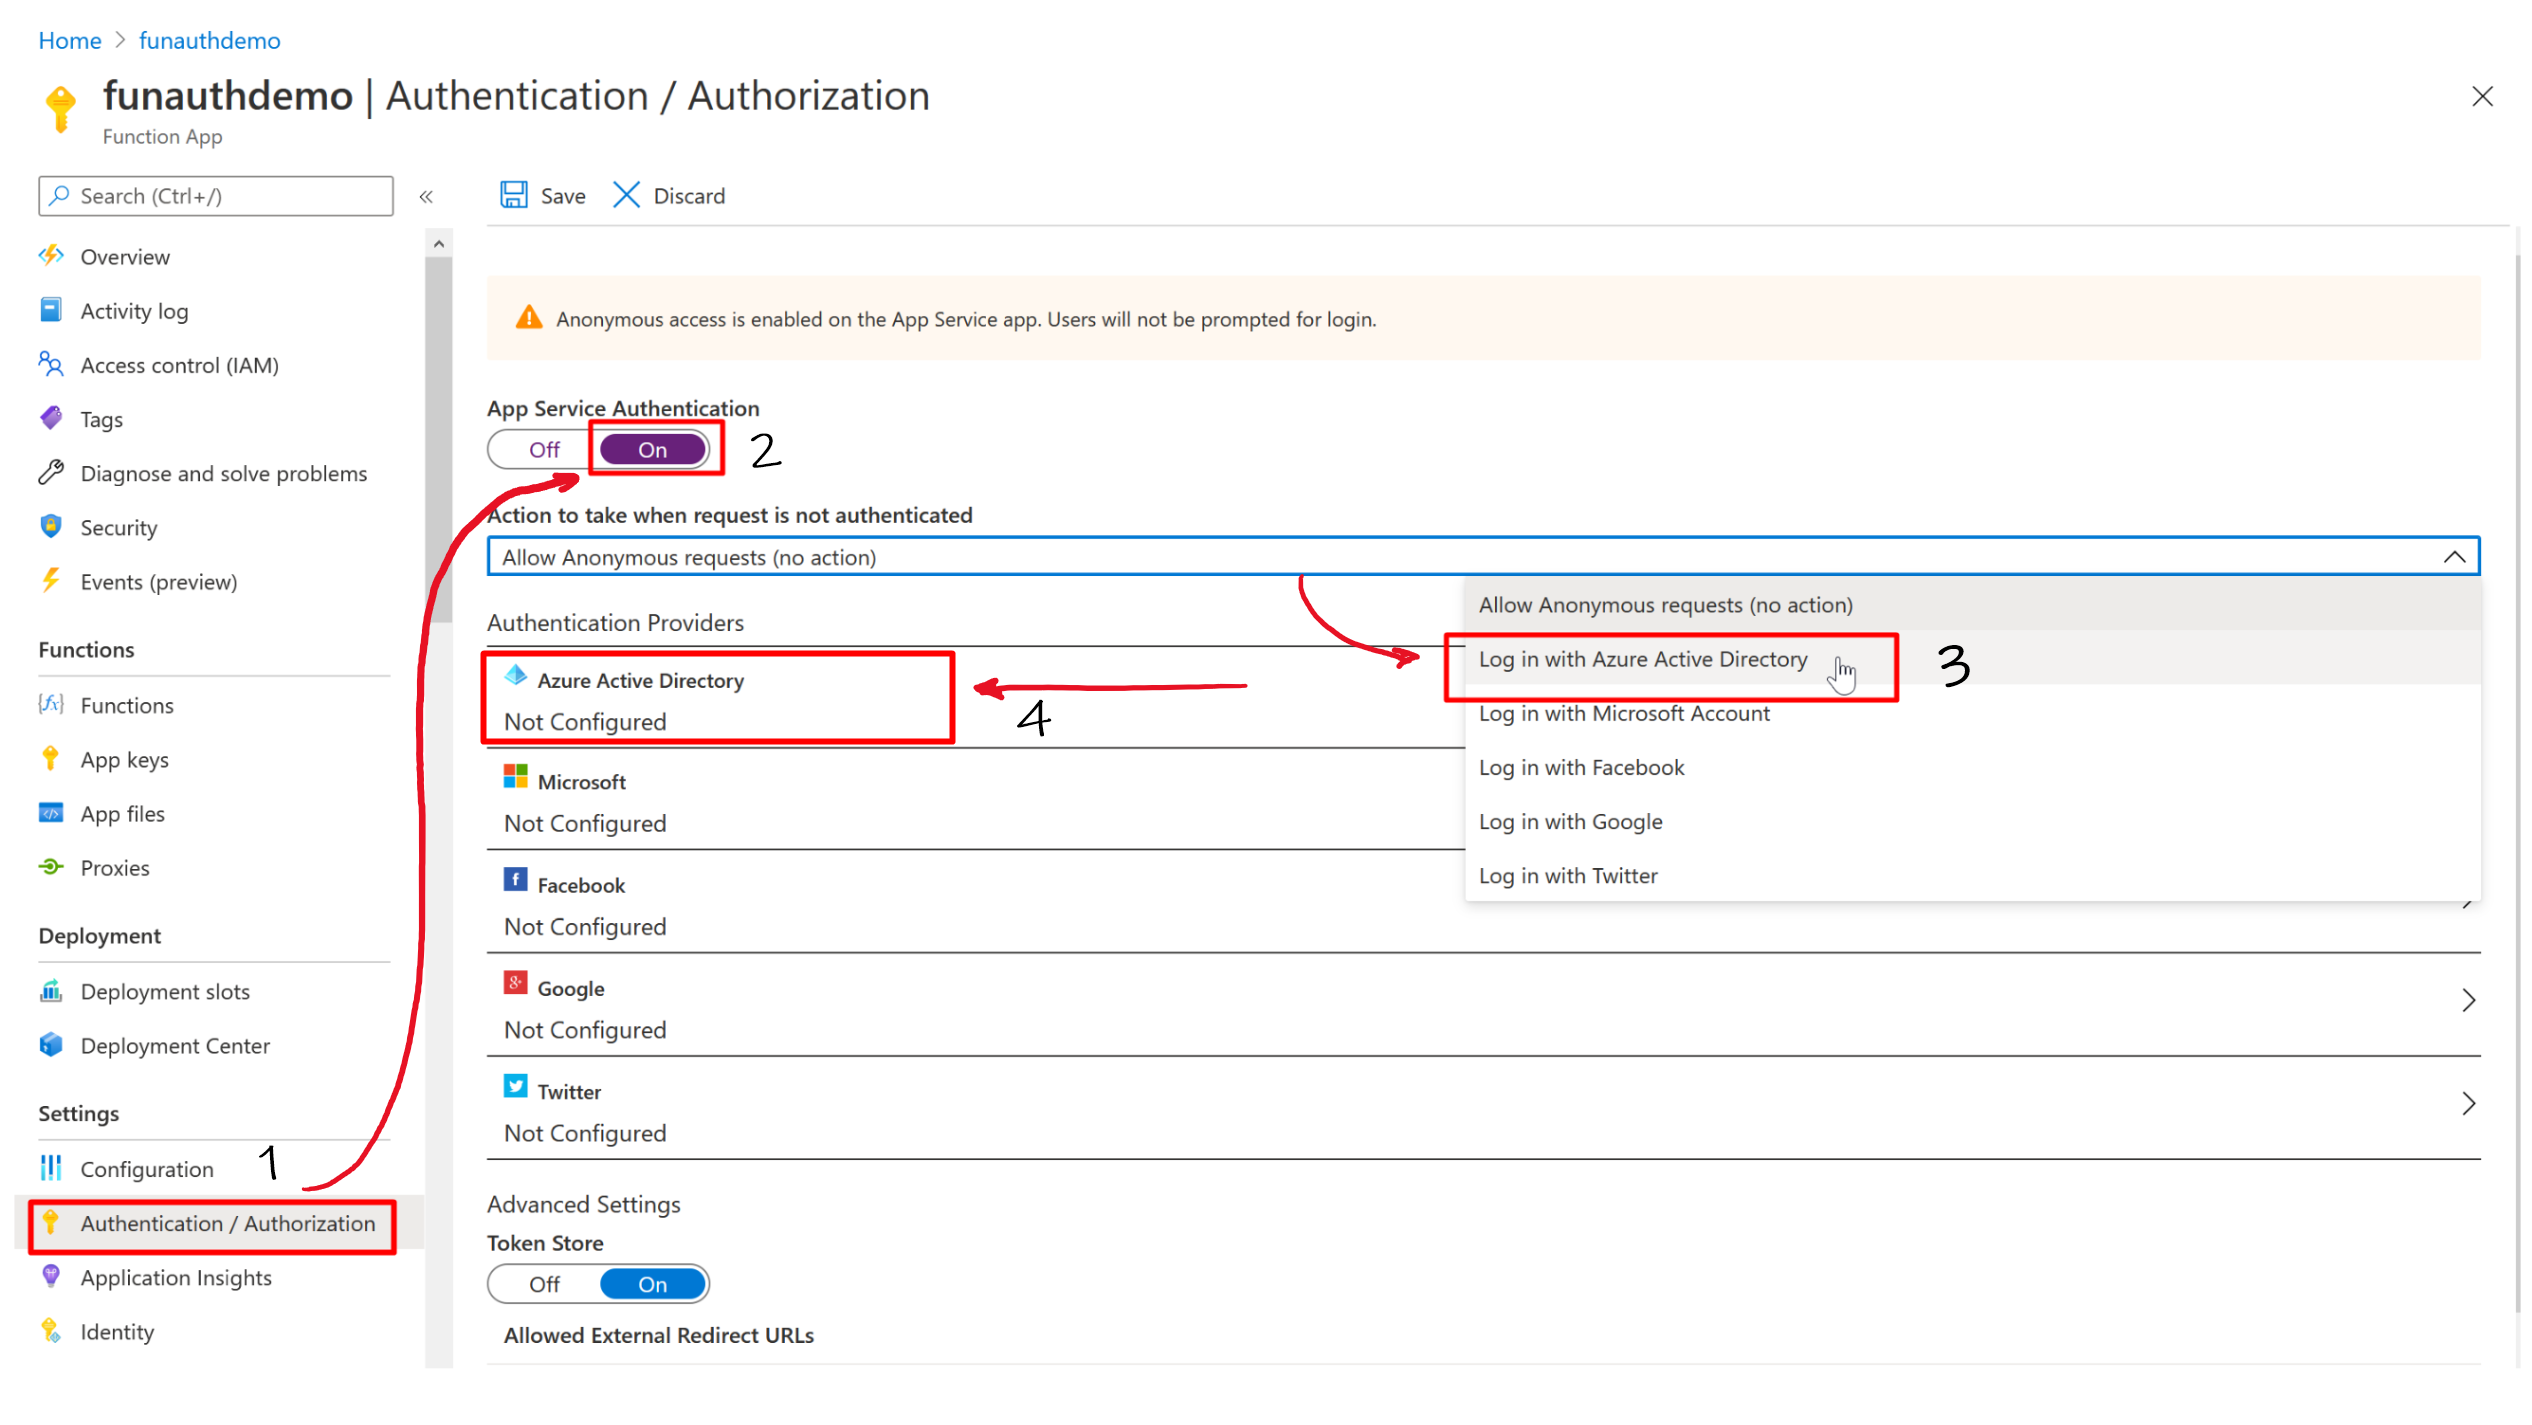Click the Security shield icon

[51, 526]
